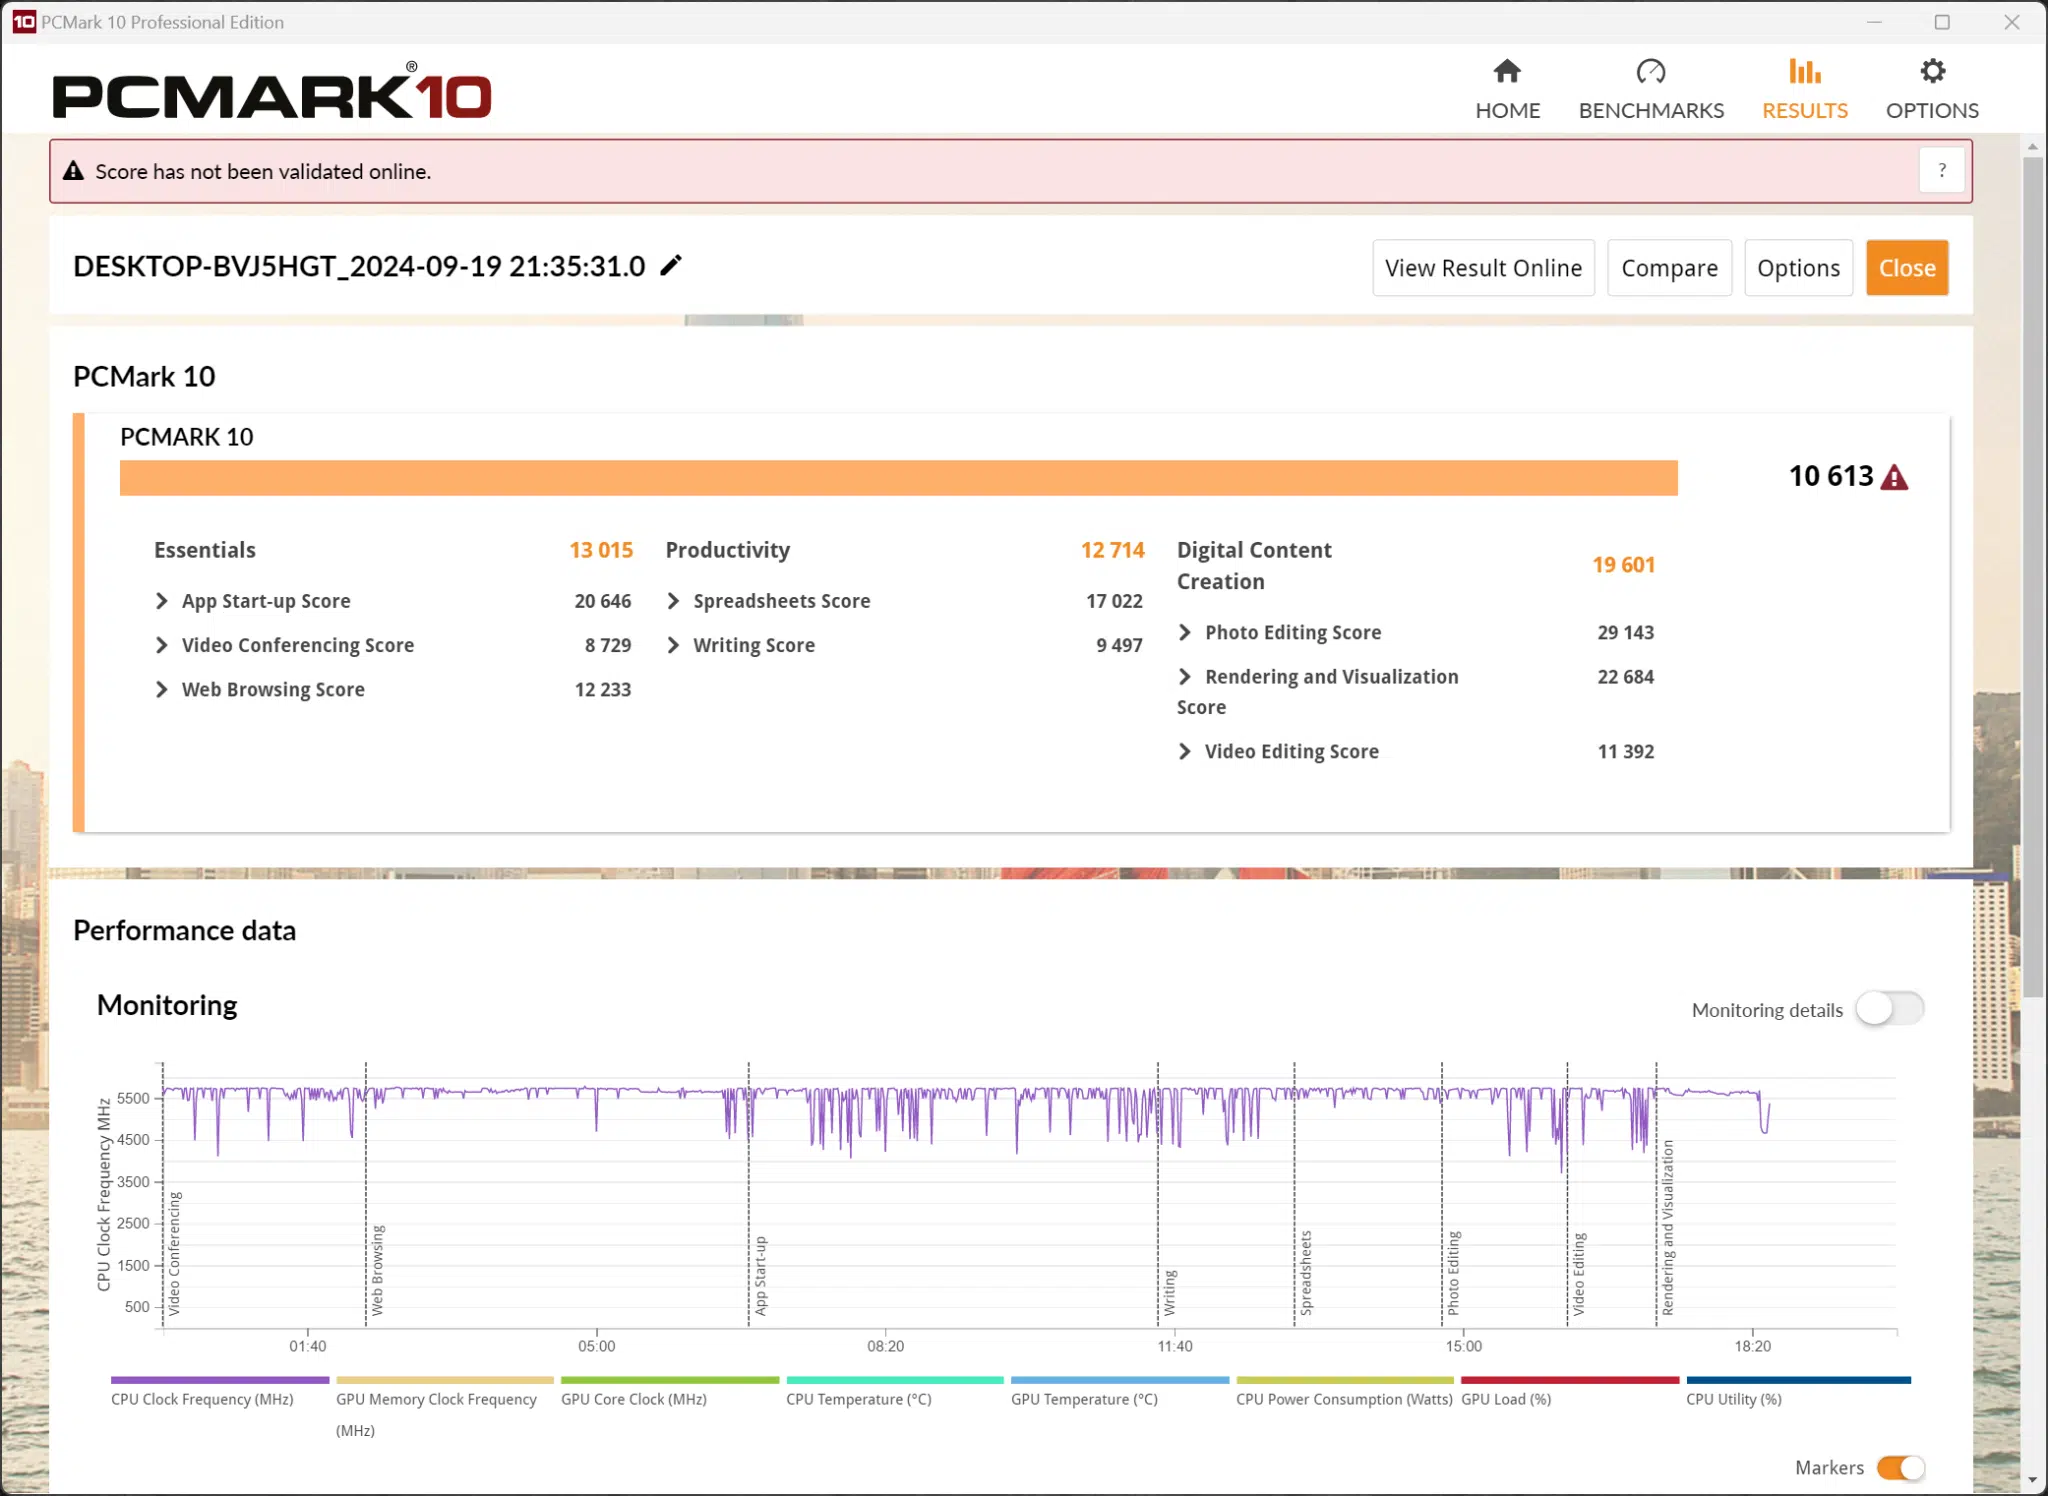The image size is (2048, 1496).
Task: Click the Results bar chart icon
Action: pos(1804,72)
